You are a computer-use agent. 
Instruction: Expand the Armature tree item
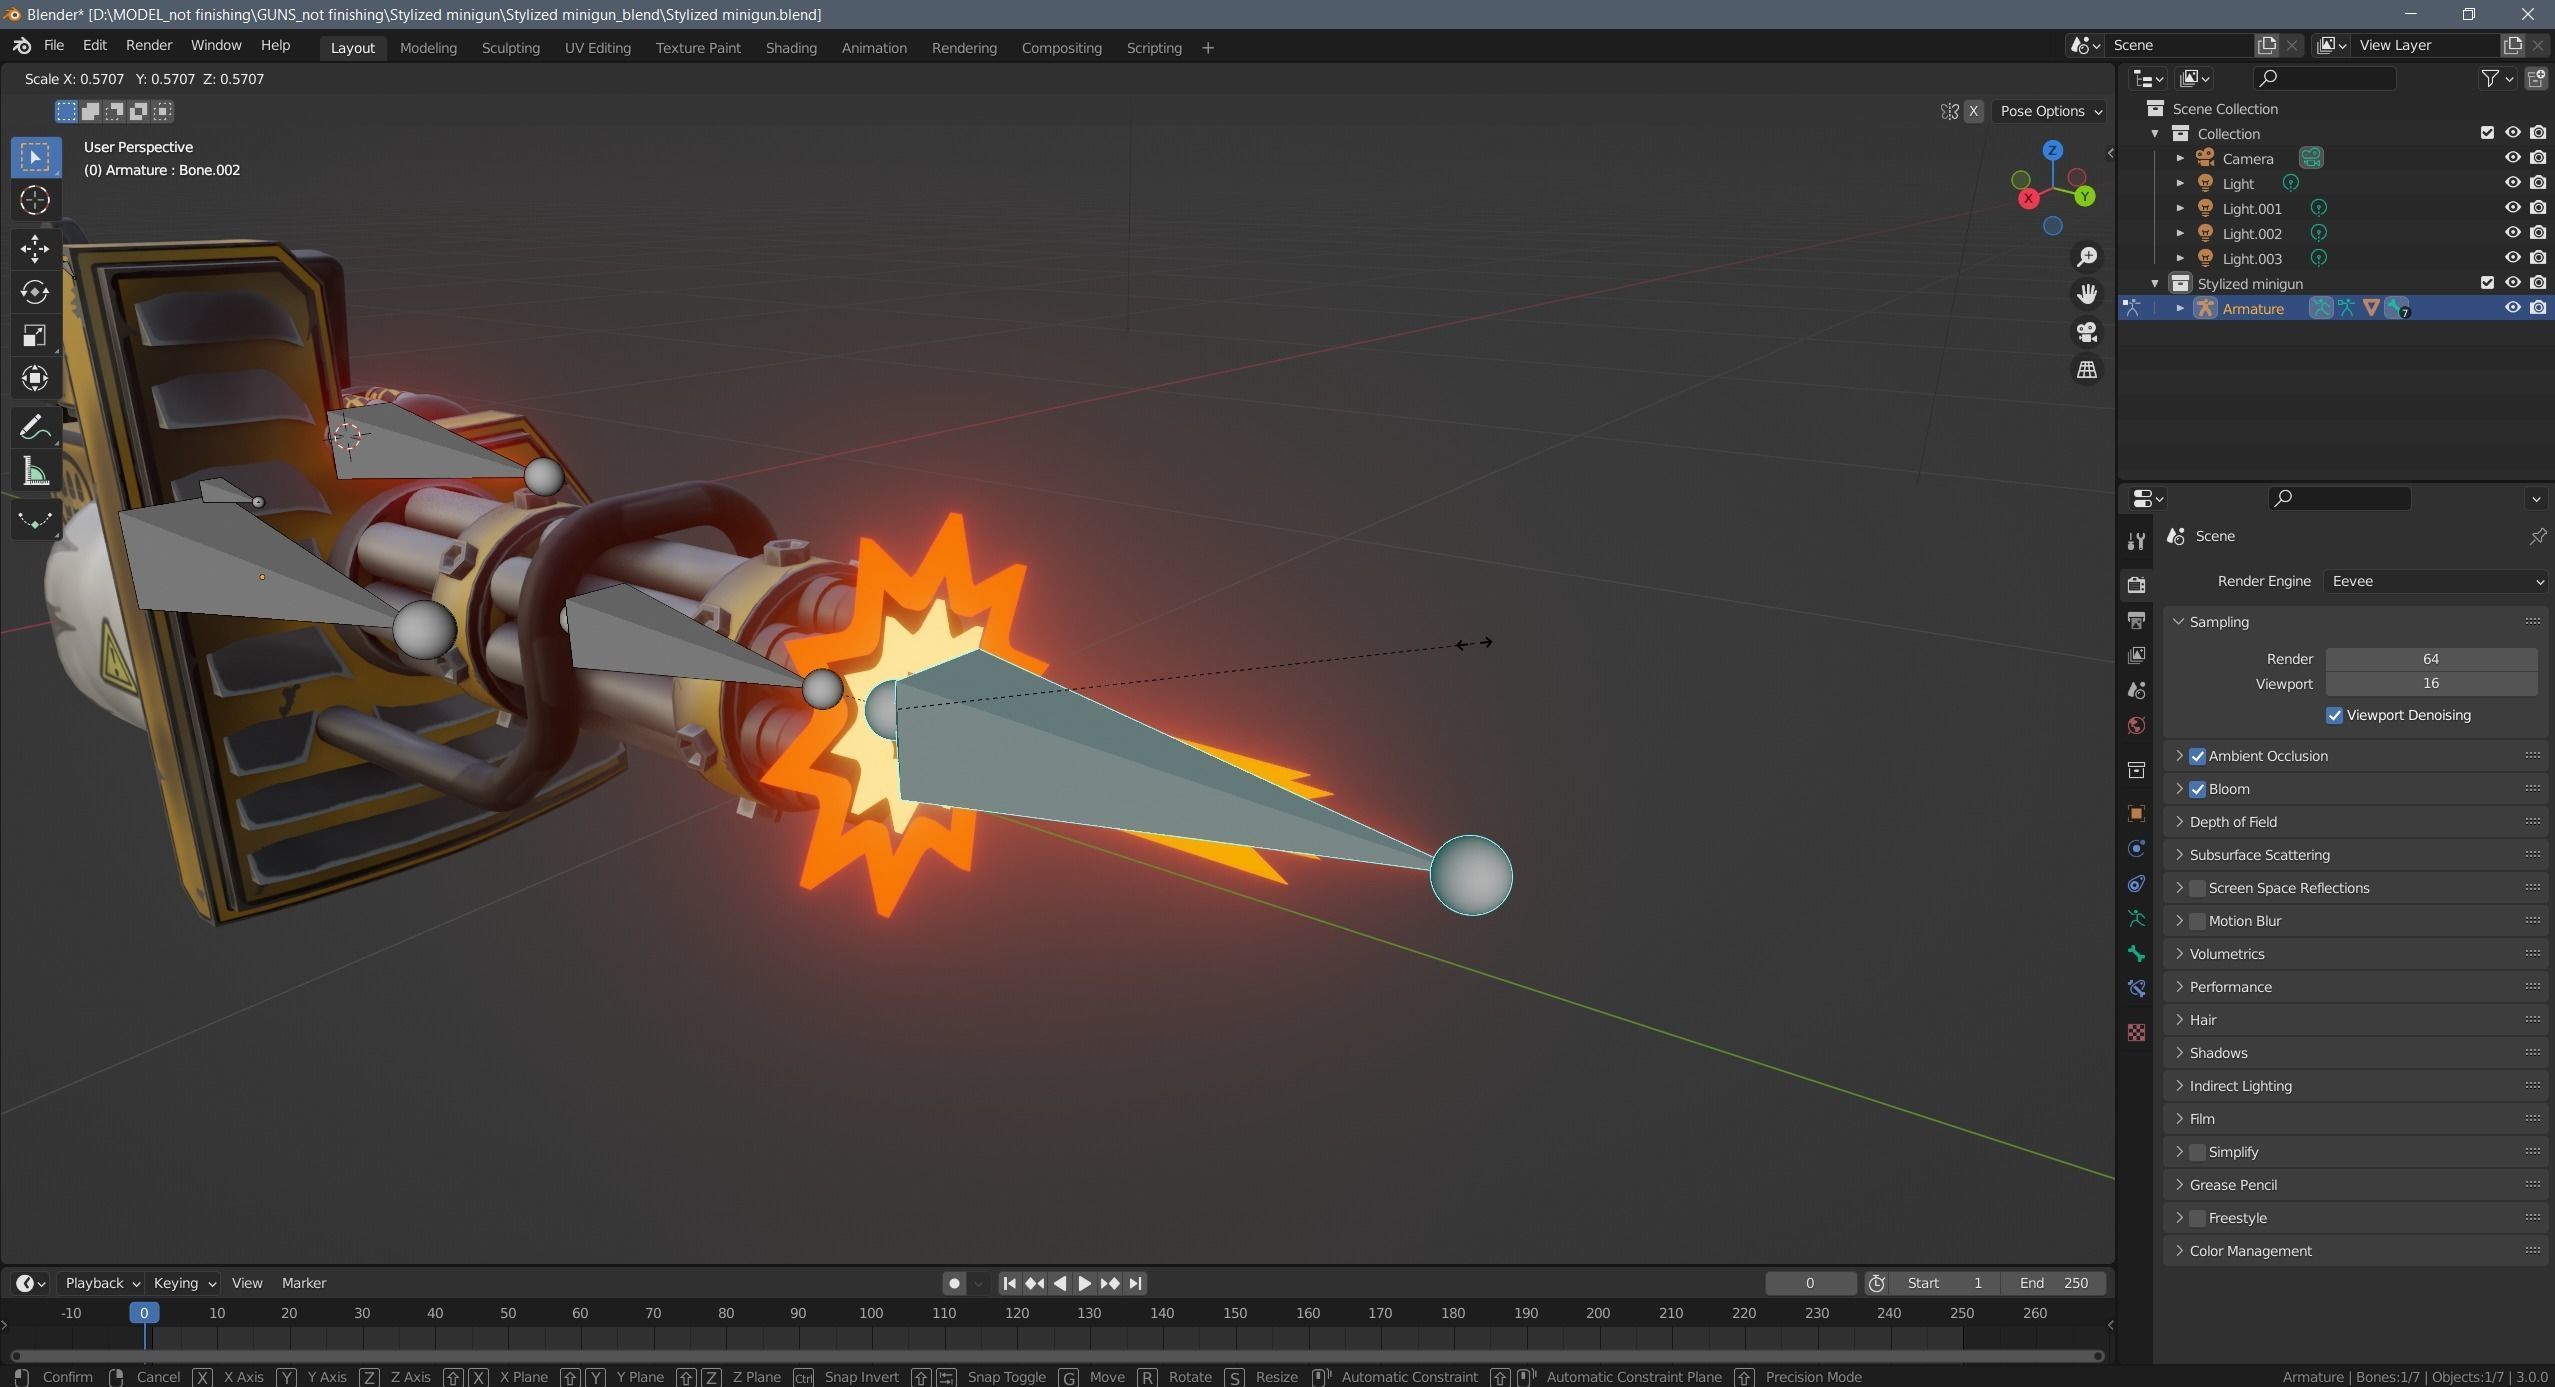tap(2180, 308)
